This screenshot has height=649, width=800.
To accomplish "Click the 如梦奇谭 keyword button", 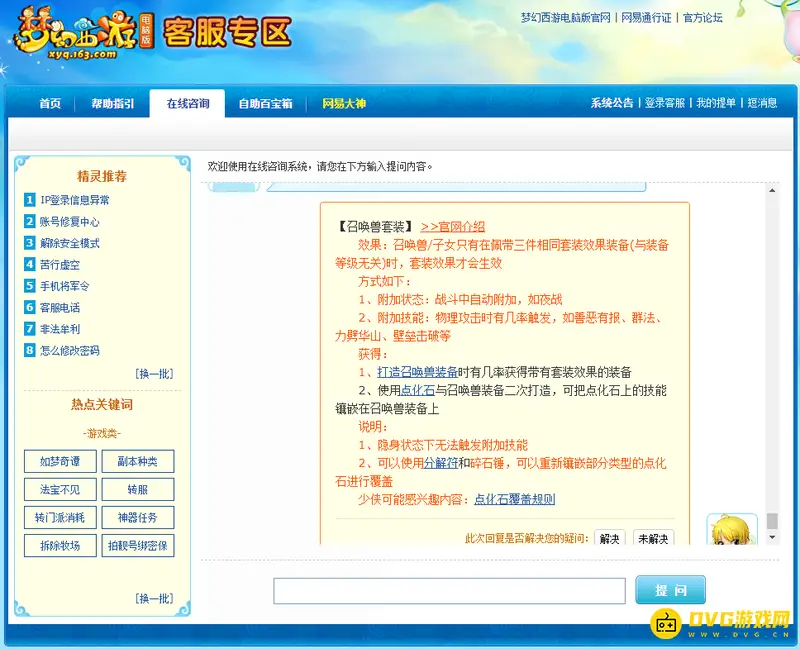I will (x=60, y=461).
